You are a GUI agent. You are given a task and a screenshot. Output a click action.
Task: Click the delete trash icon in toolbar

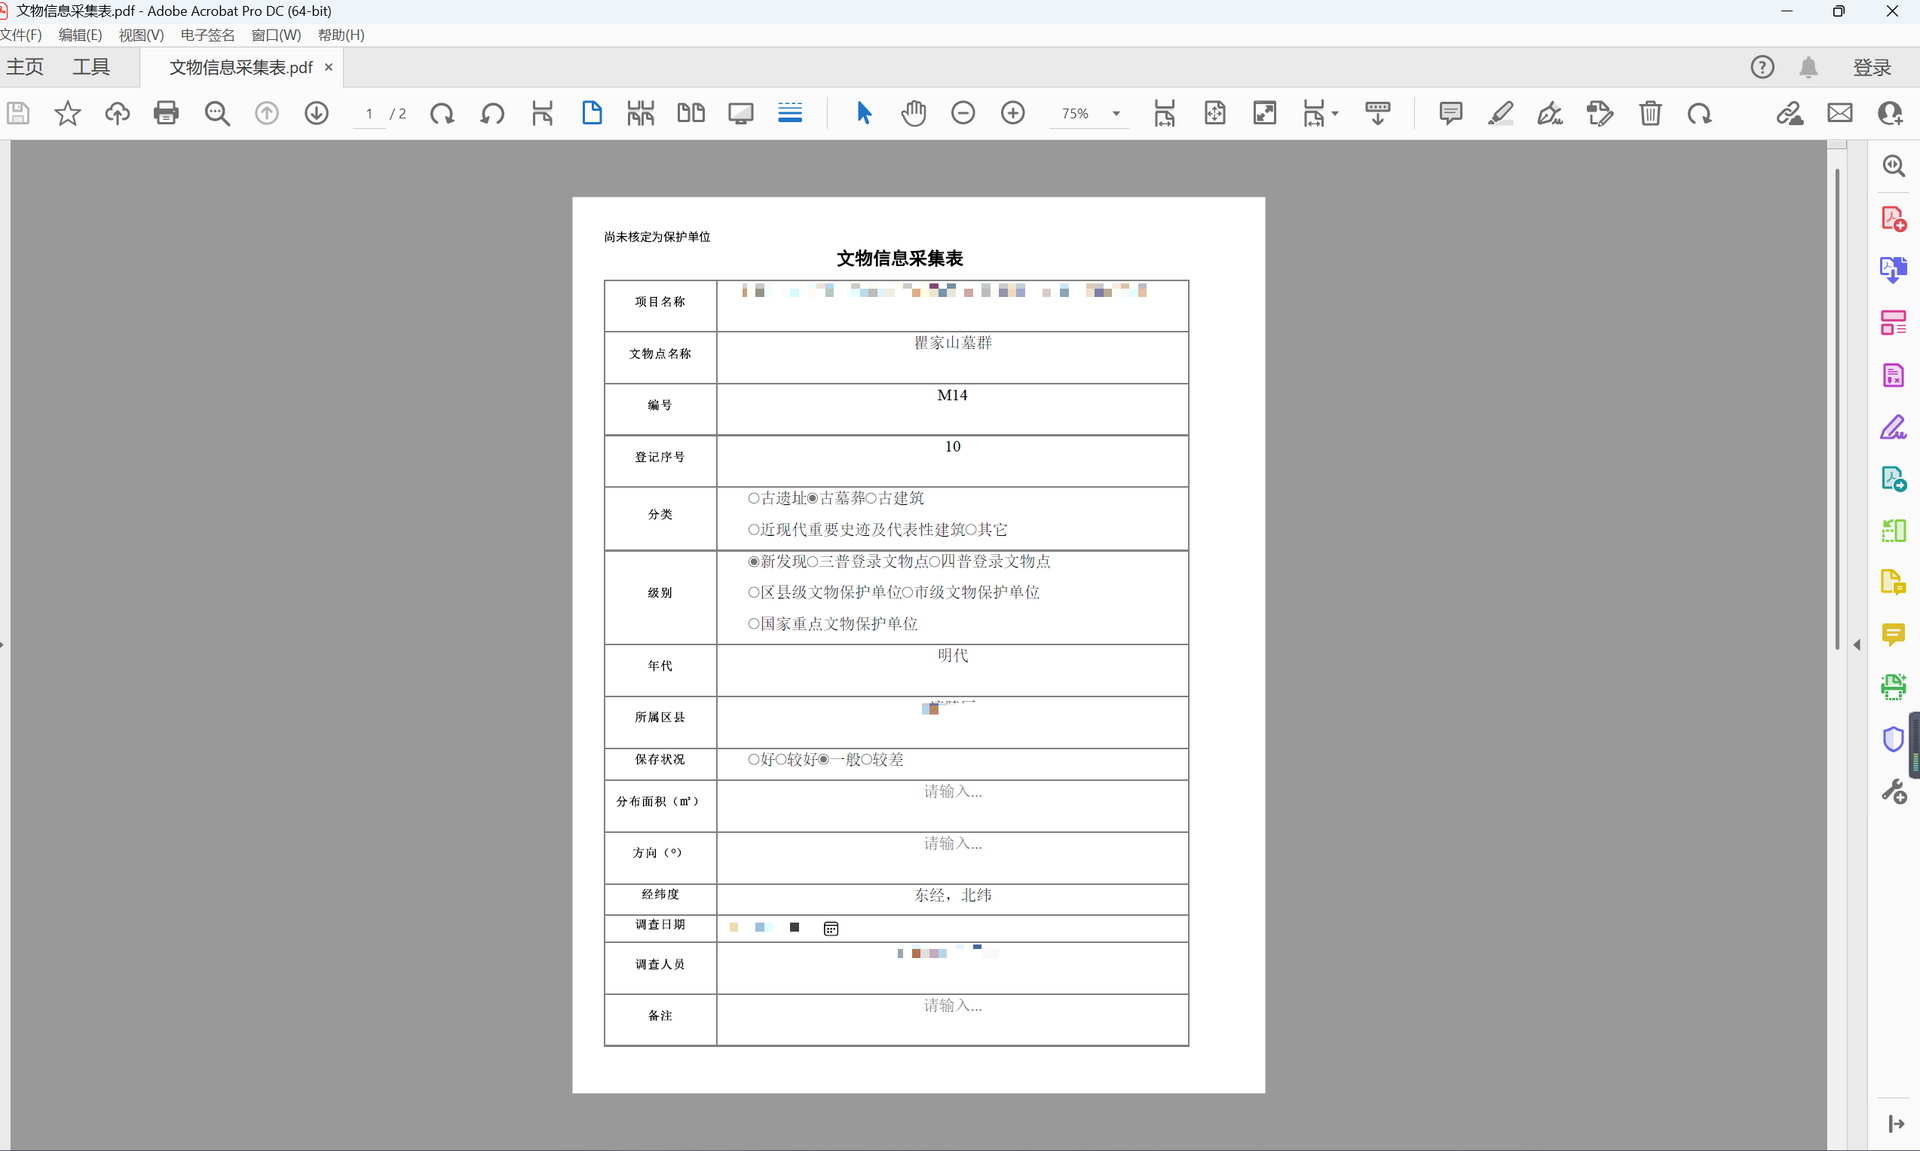pyautogui.click(x=1650, y=113)
